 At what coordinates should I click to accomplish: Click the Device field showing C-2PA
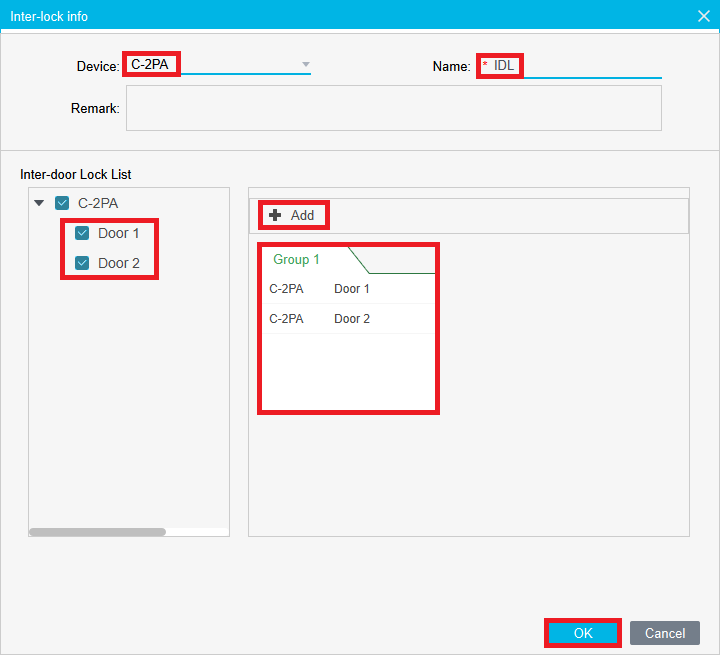pos(215,65)
